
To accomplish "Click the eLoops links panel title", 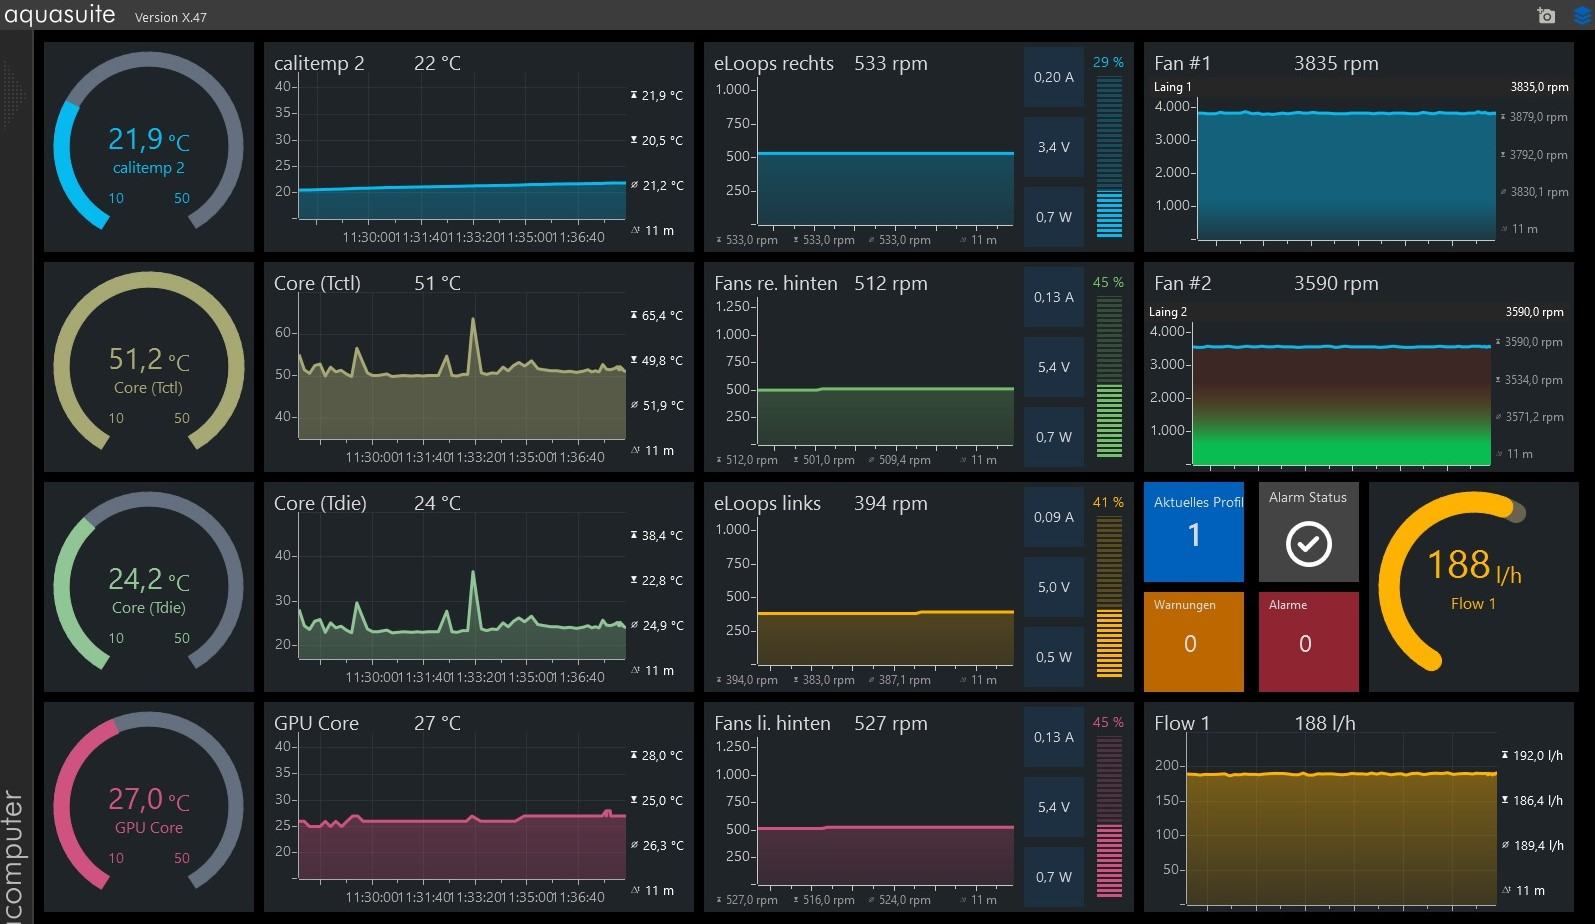I will (767, 503).
